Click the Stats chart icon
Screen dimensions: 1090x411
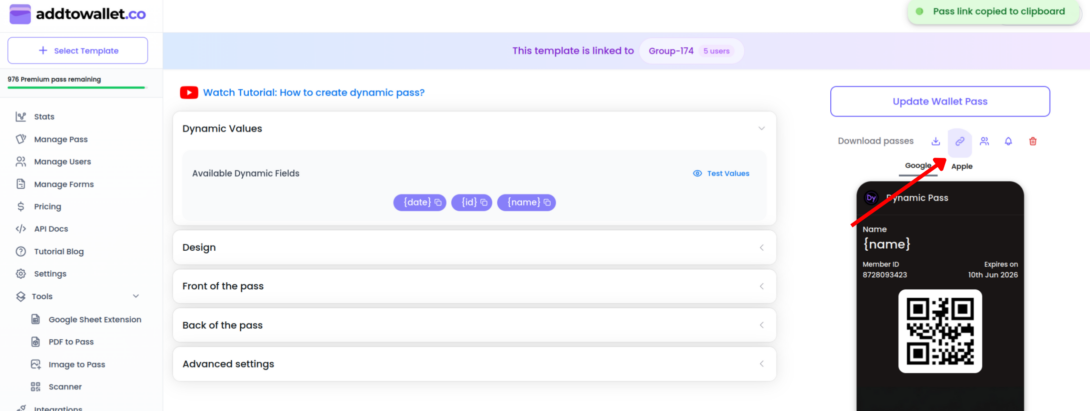21,117
